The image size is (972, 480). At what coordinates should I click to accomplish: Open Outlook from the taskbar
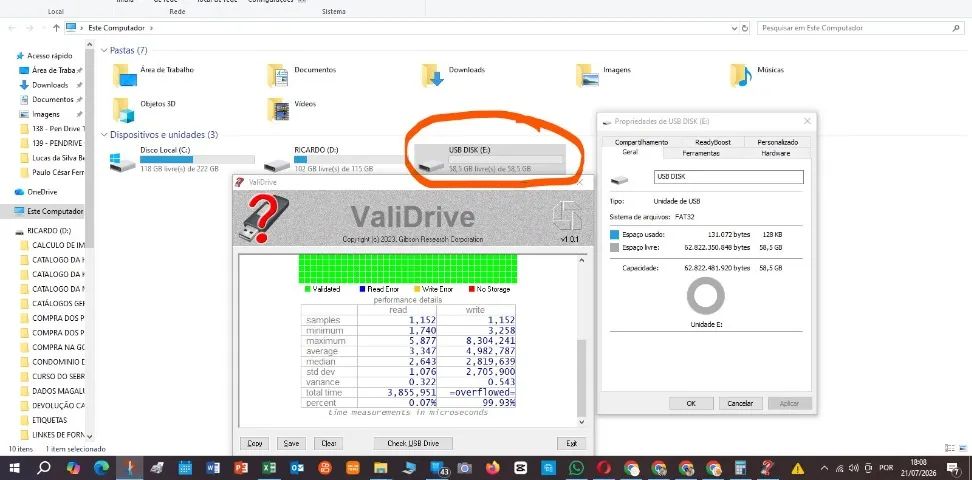tap(297, 468)
